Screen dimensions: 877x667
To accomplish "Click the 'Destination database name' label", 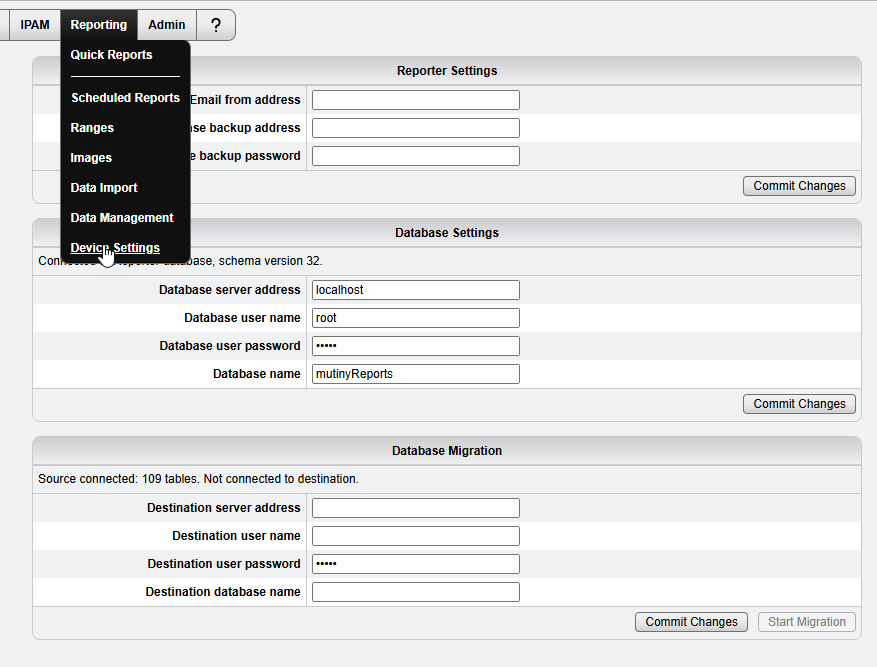I will tap(223, 592).
